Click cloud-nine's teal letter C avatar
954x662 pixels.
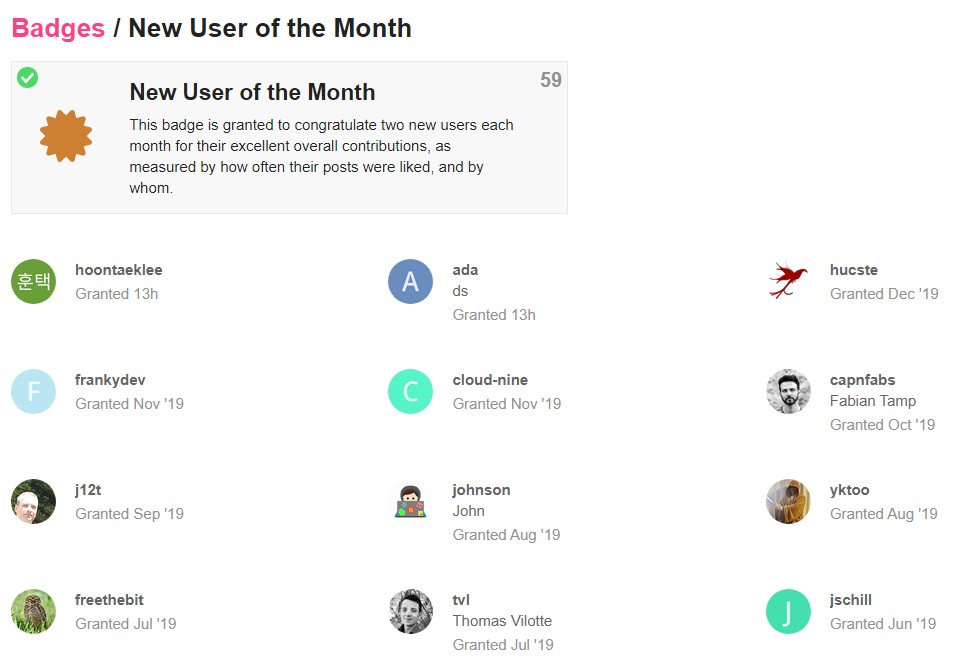coord(411,391)
